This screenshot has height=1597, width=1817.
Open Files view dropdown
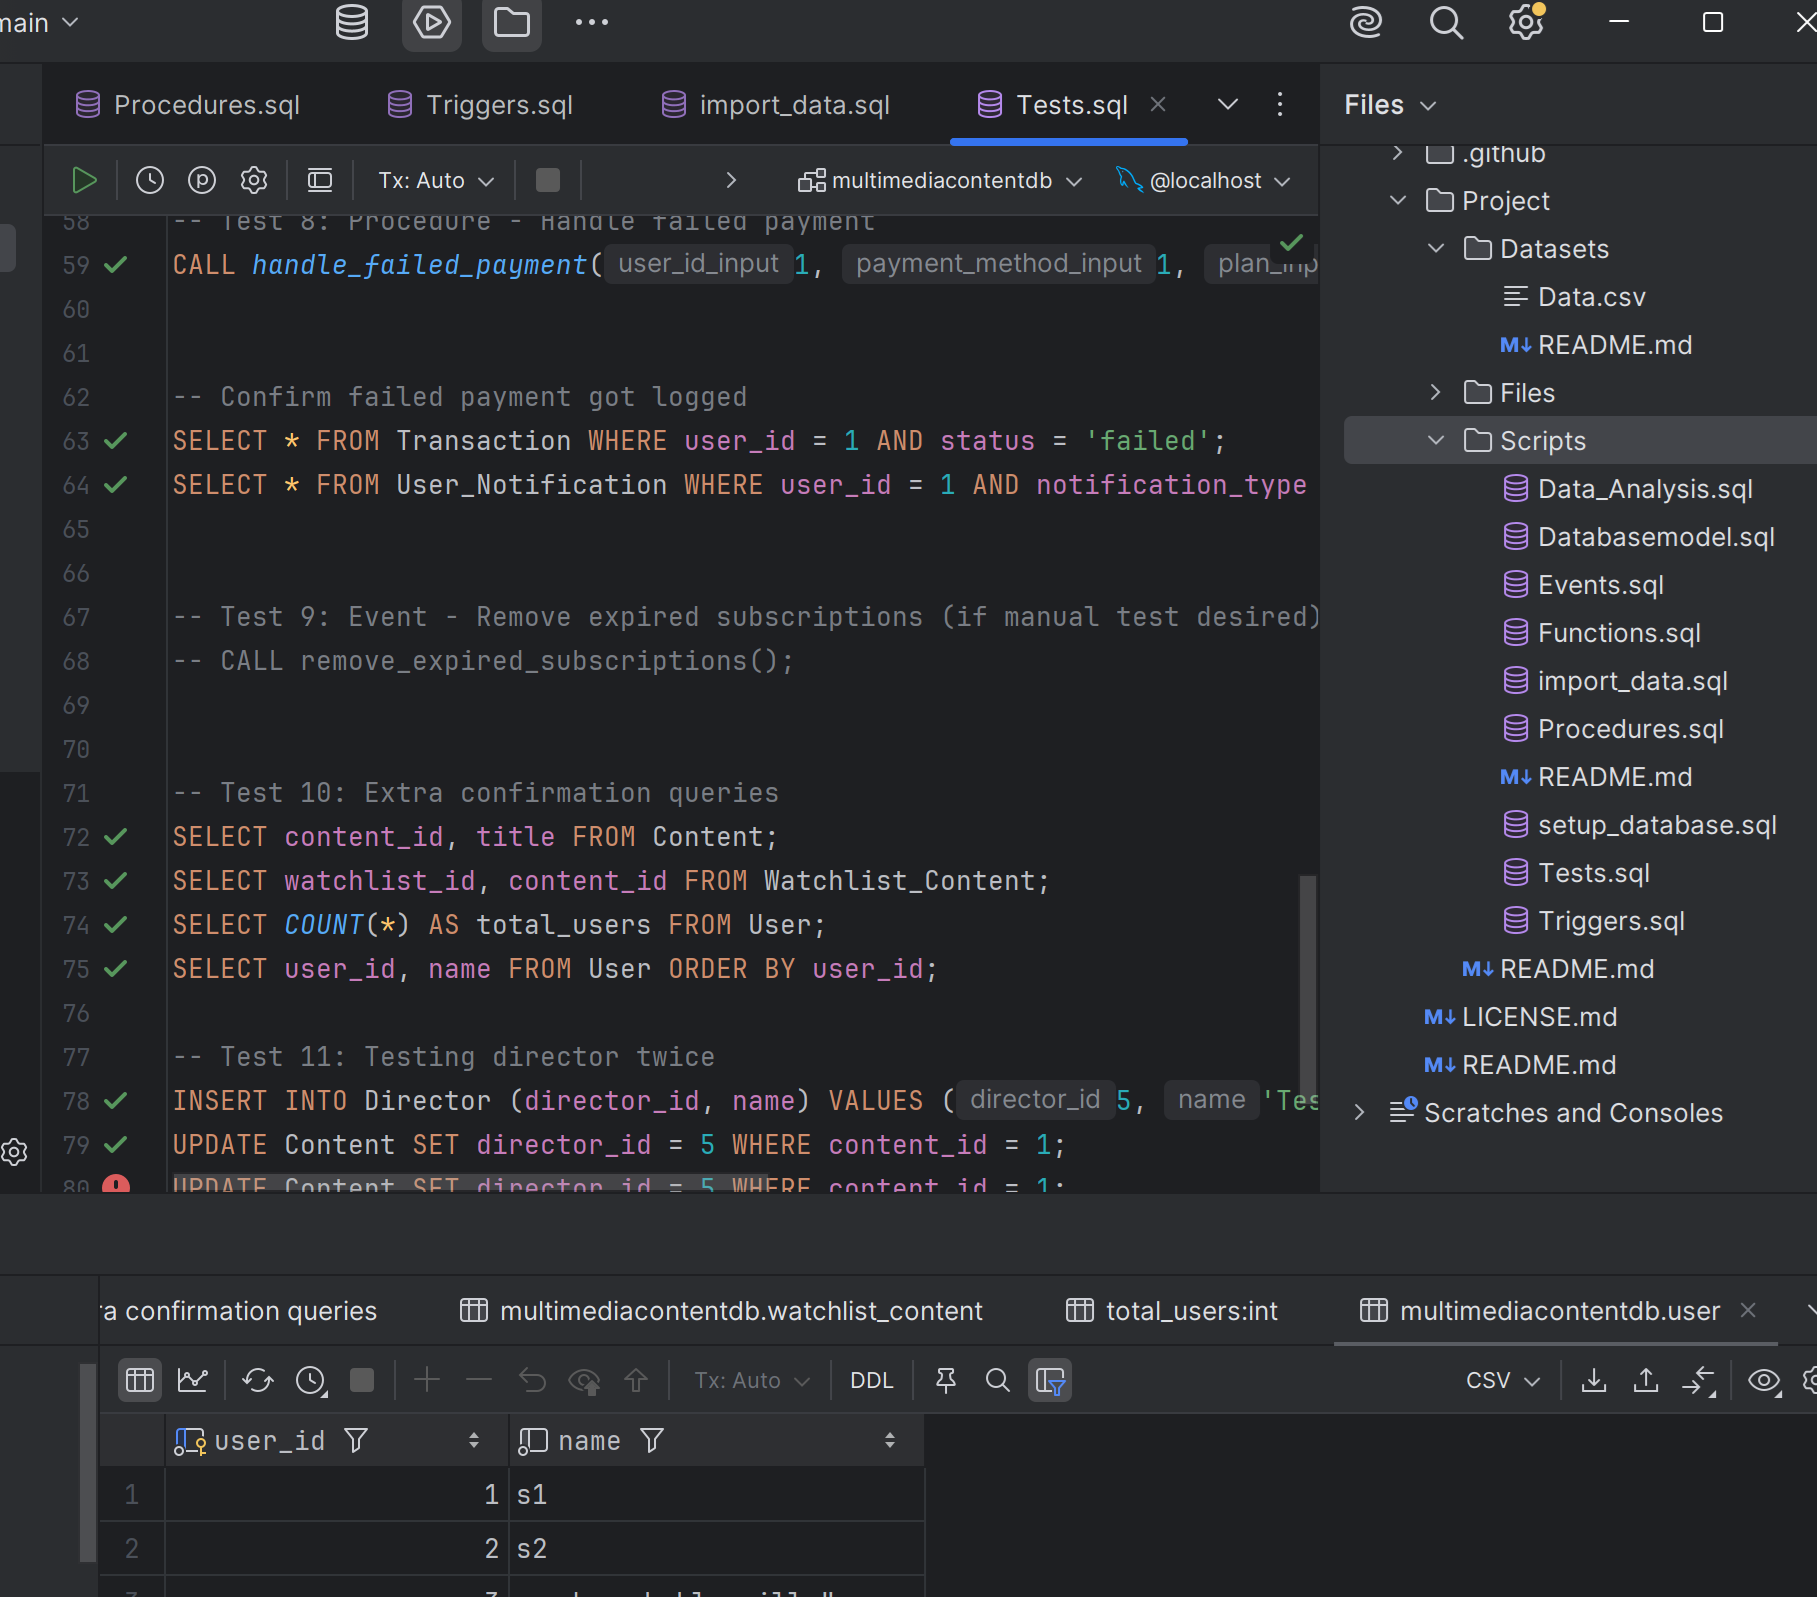[1390, 105]
